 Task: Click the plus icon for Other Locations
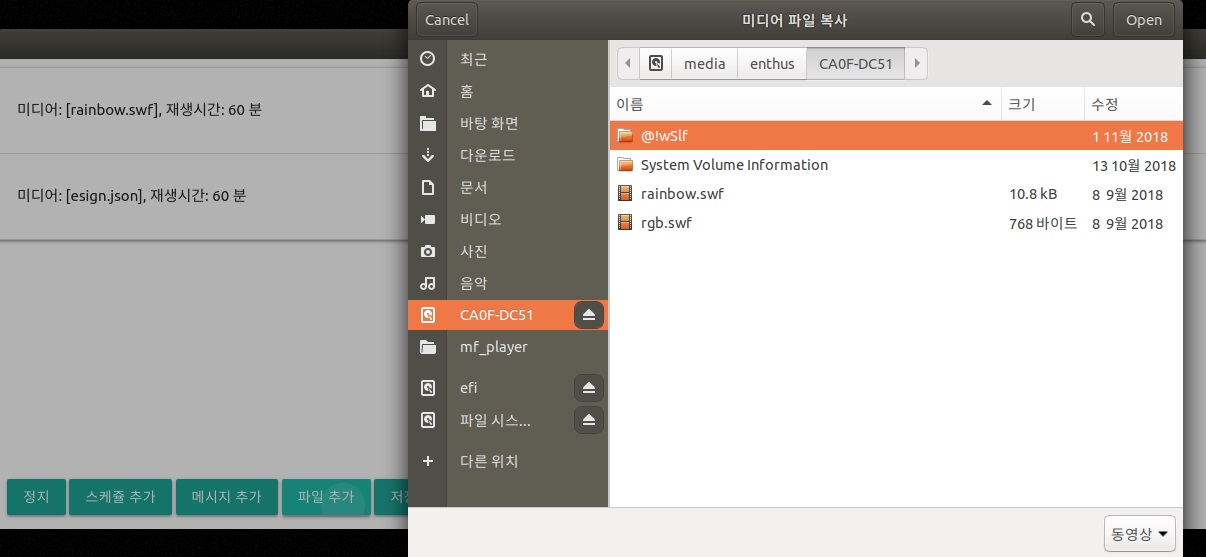point(428,461)
